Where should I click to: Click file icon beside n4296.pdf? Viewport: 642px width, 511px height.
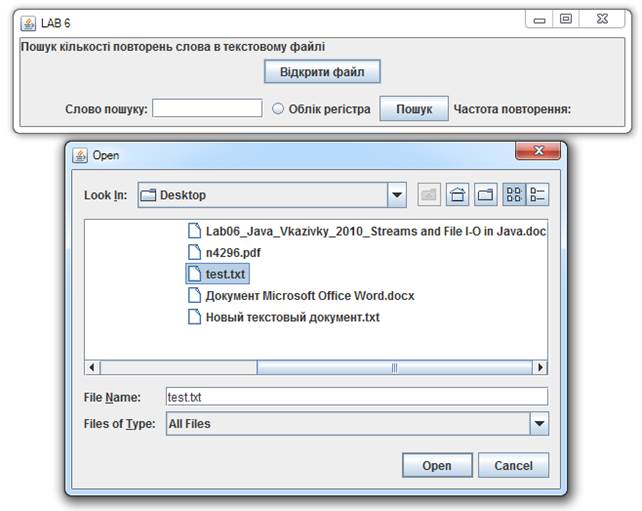194,252
